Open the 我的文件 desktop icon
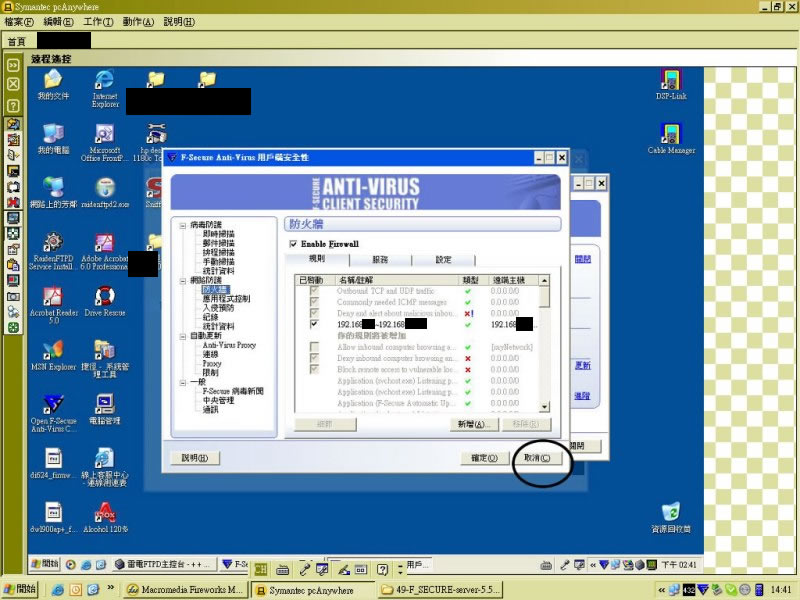Screen dimensions: 800x600 [53, 85]
